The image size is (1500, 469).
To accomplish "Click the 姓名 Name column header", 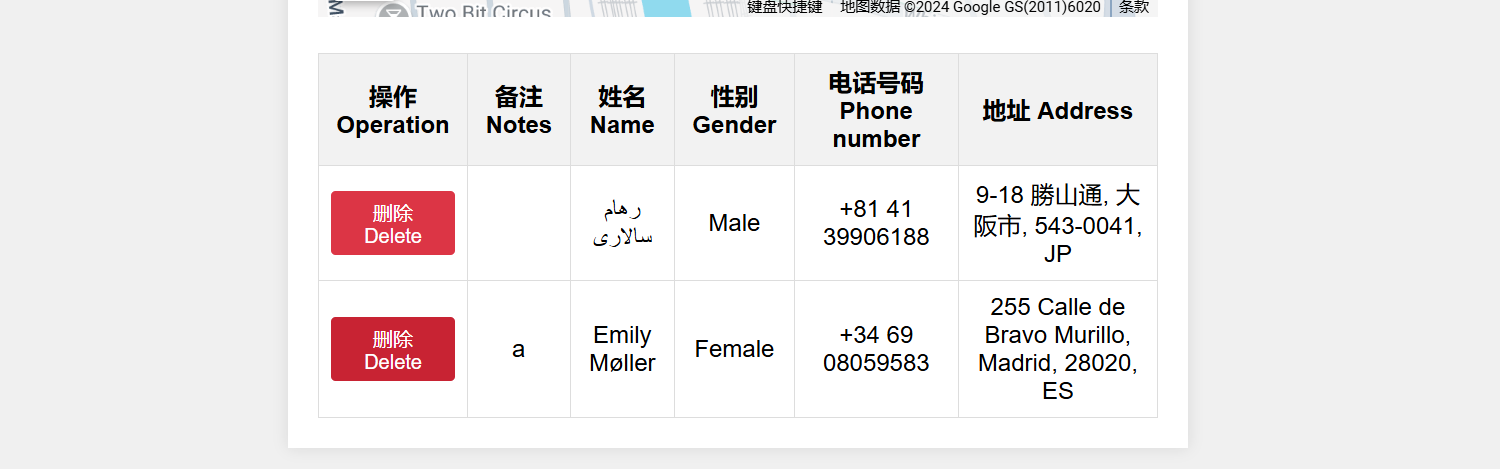I will (x=622, y=110).
